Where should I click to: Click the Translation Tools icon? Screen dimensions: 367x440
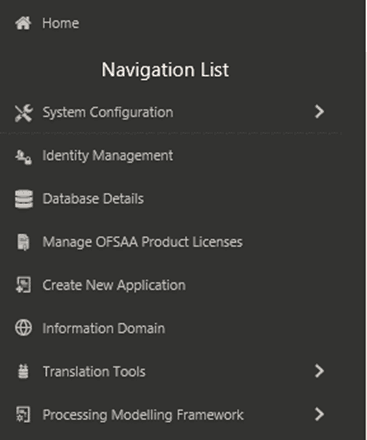tap(23, 371)
